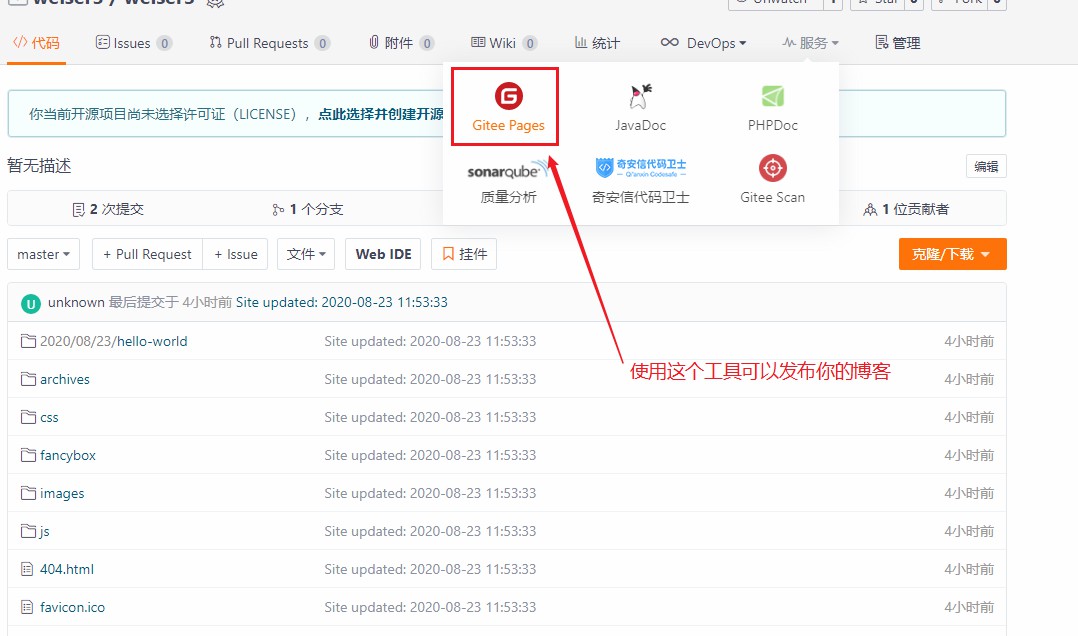Open the 404.html file

[67, 569]
